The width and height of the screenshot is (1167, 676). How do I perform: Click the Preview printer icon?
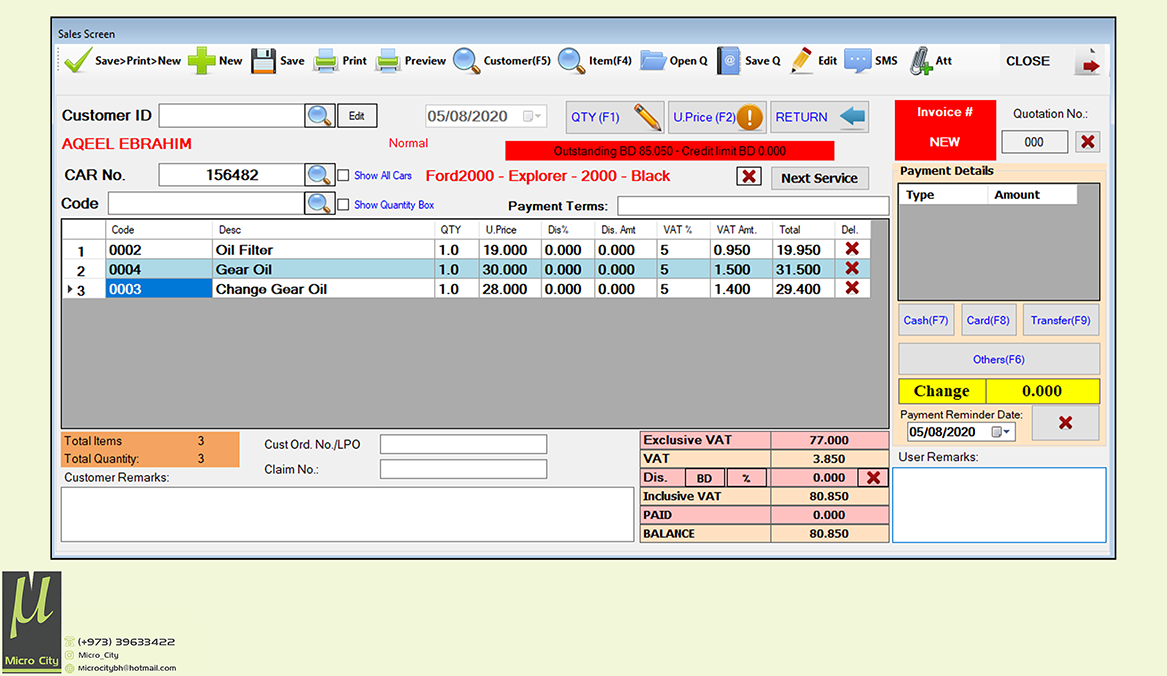387,60
